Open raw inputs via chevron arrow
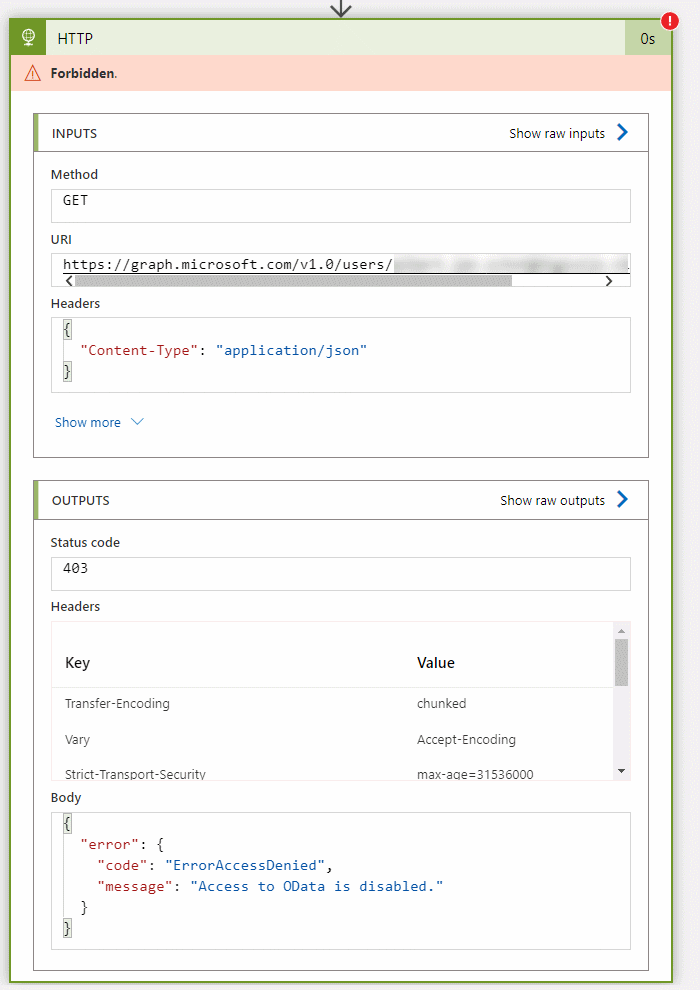This screenshot has width=700, height=990. click(x=622, y=132)
